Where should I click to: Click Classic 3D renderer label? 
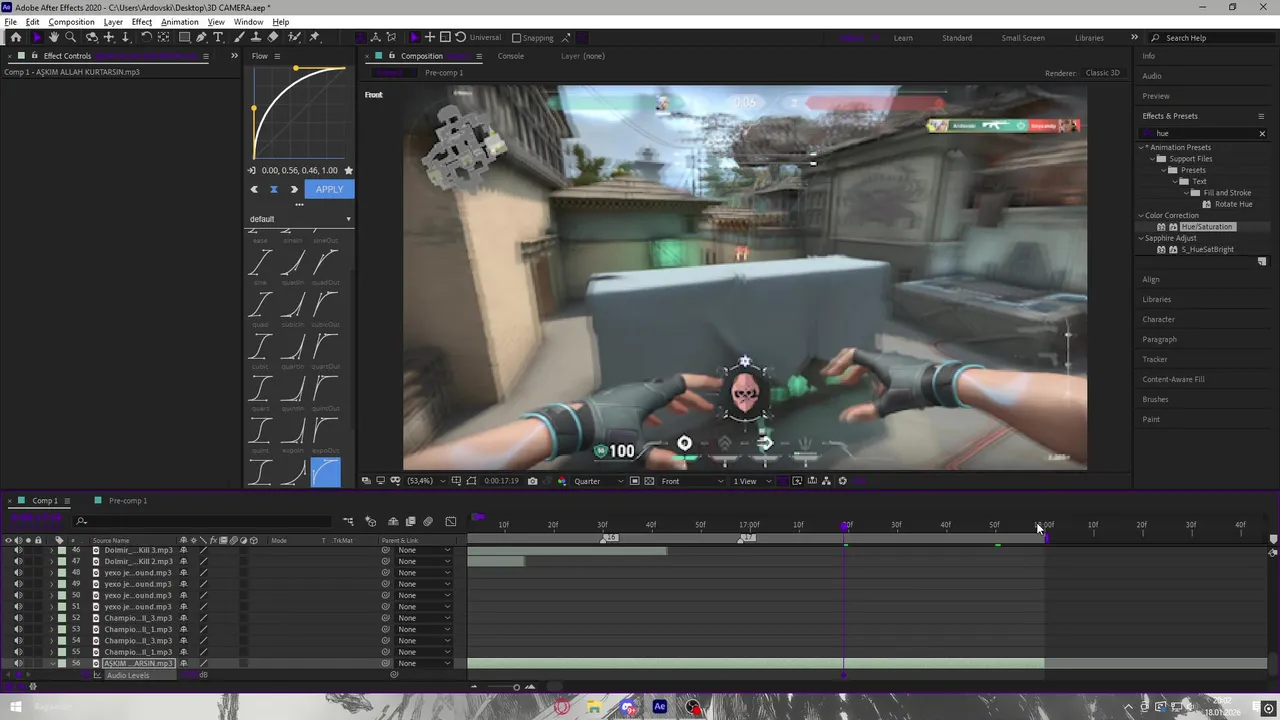click(1102, 73)
